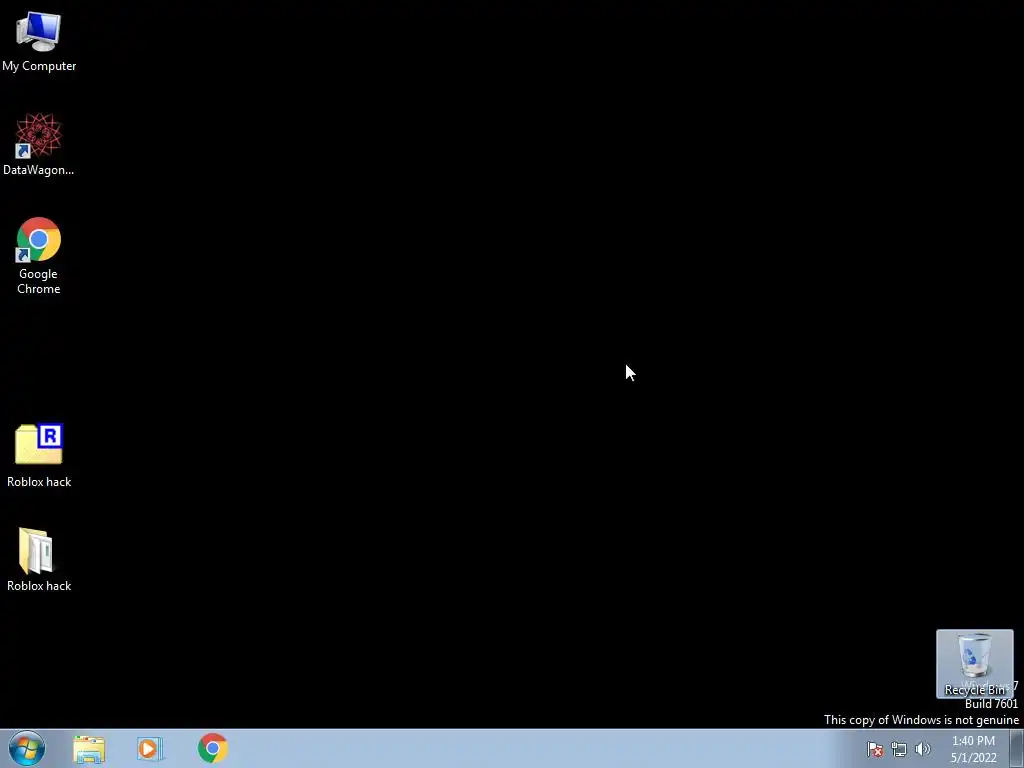Image resolution: width=1024 pixels, height=768 pixels.
Task: Open the Action Center flag icon
Action: (875, 749)
